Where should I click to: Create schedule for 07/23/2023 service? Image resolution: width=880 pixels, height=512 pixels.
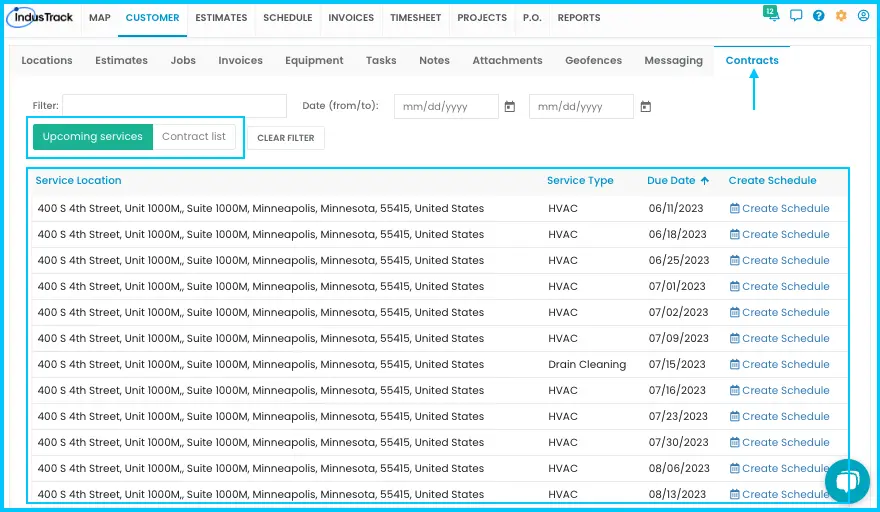point(780,417)
